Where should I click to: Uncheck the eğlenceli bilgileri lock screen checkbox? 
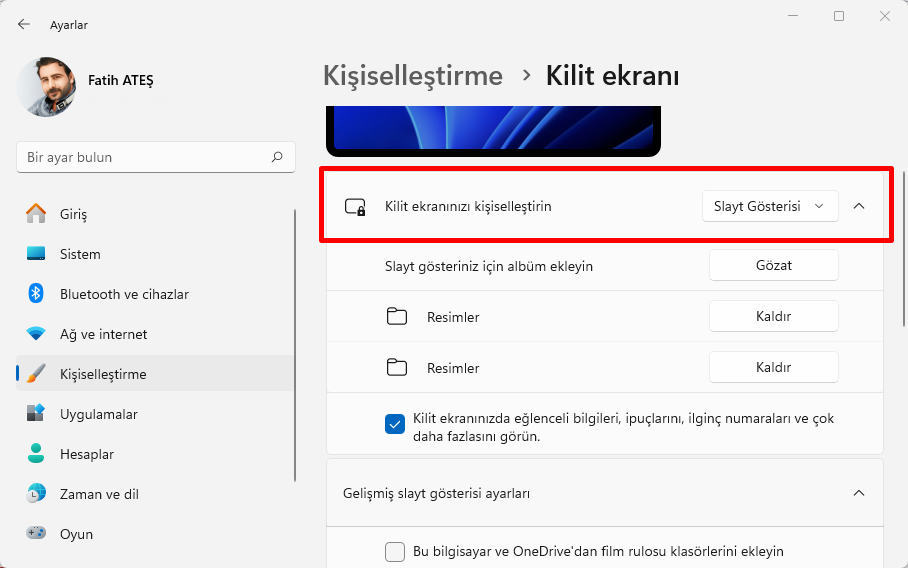coord(395,424)
